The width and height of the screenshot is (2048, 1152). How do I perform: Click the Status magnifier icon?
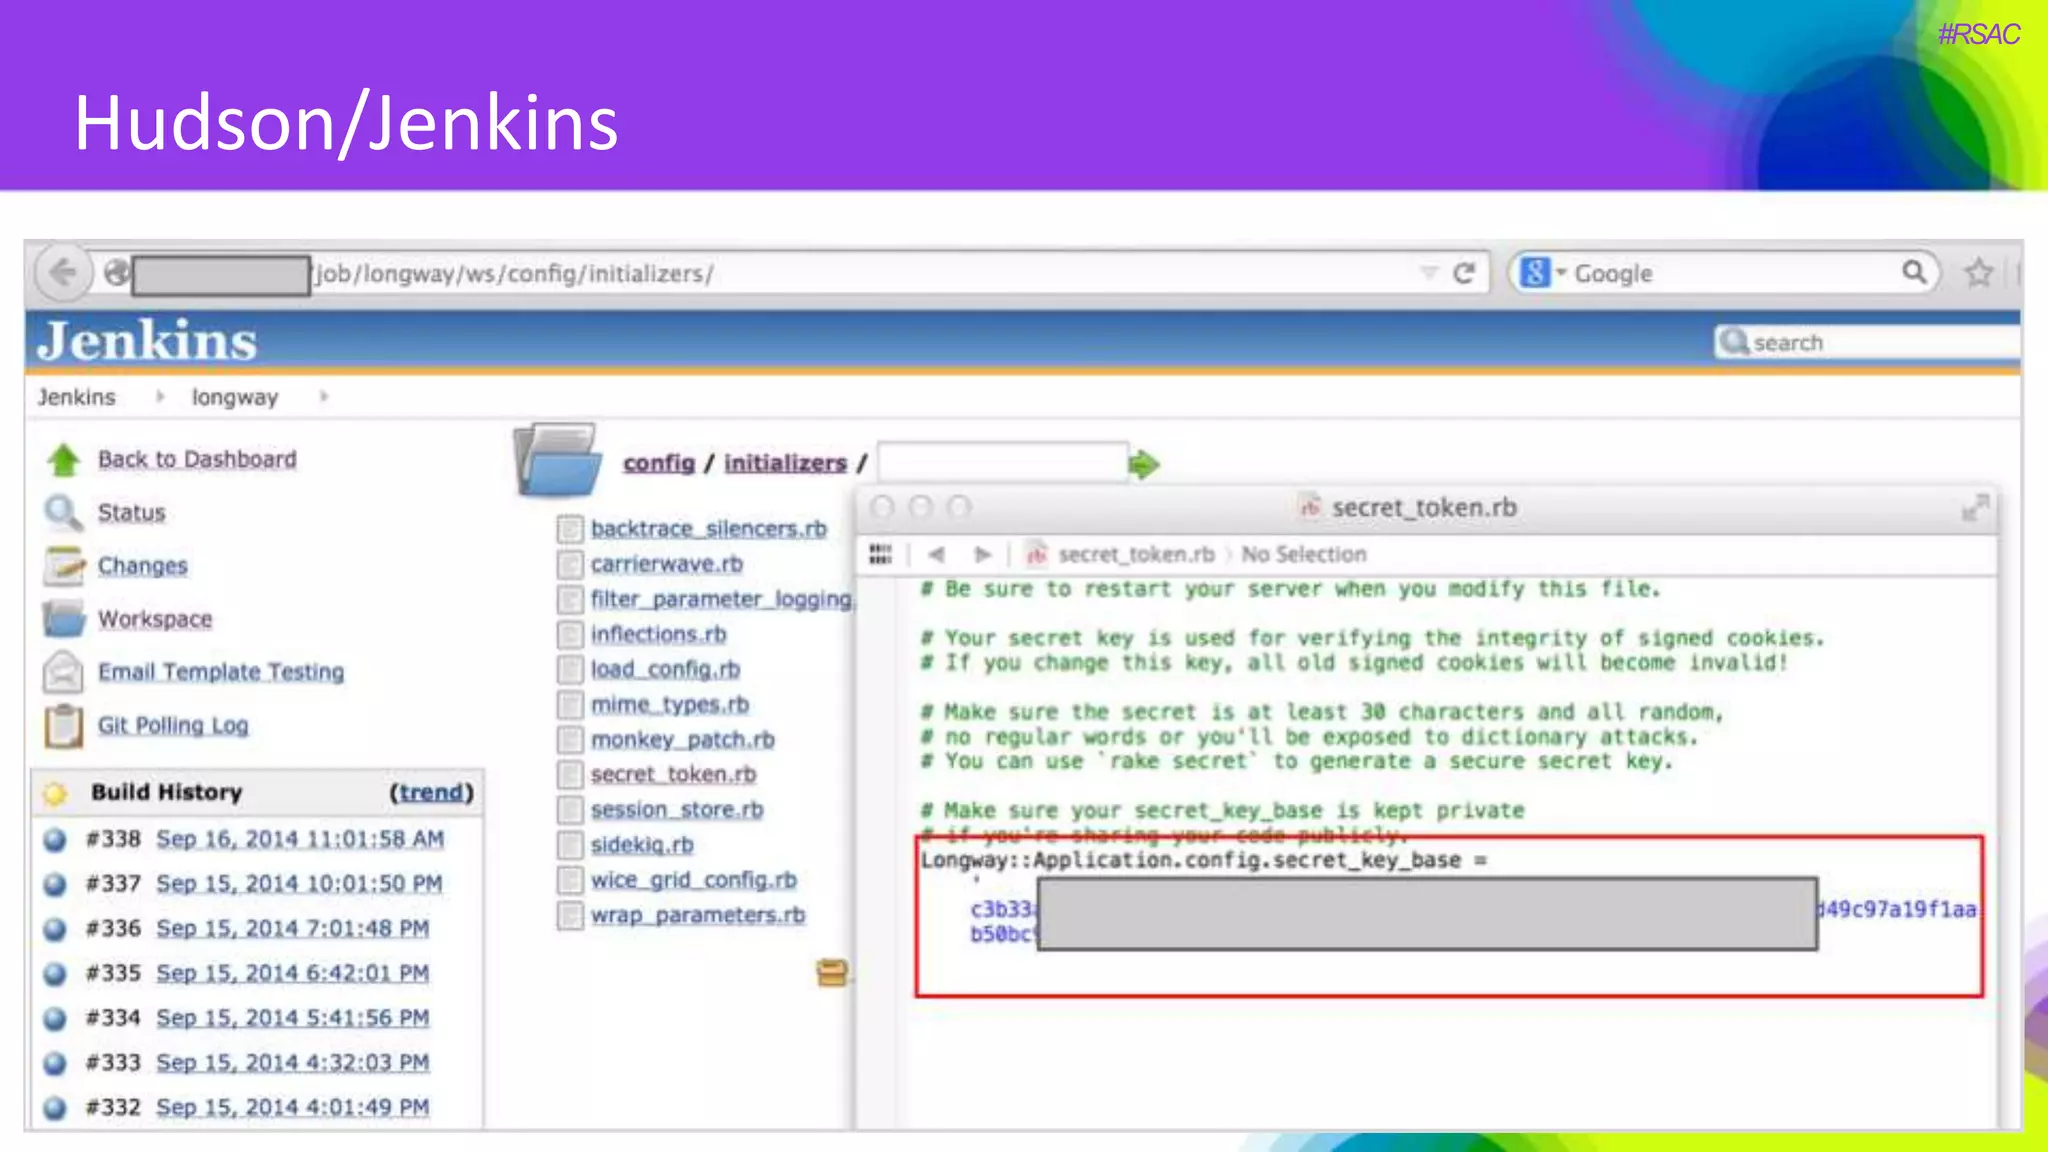tap(63, 513)
